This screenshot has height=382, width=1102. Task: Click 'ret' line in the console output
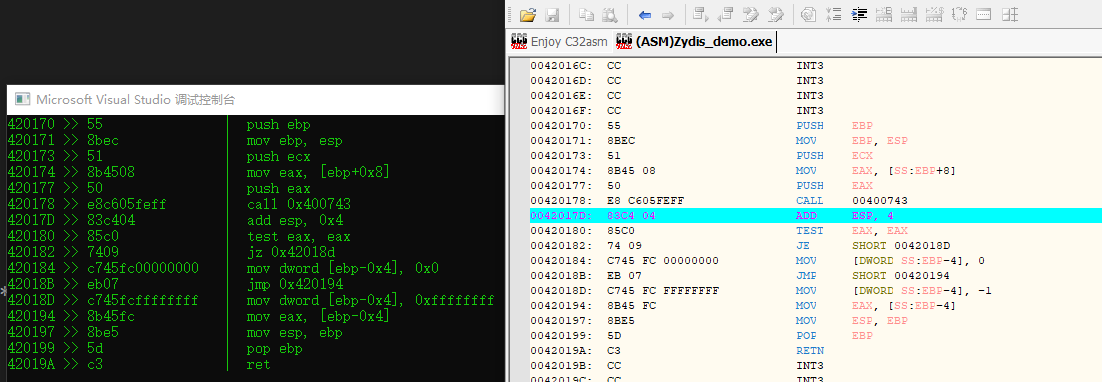(x=258, y=364)
